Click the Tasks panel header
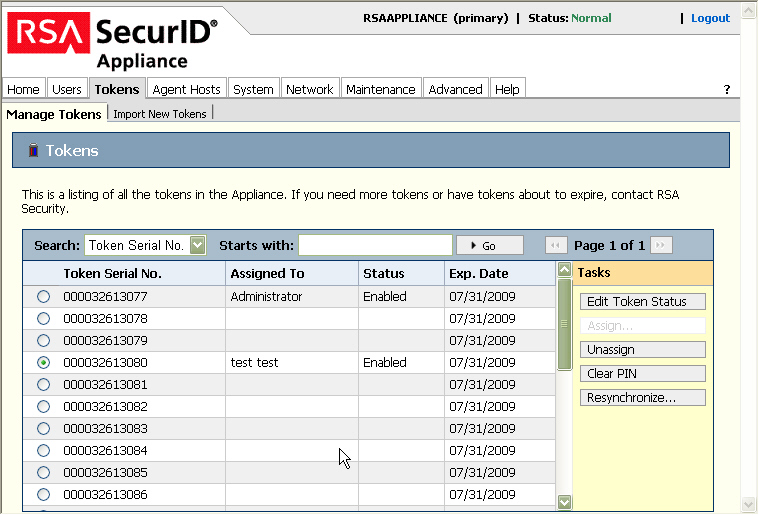This screenshot has height=515, width=759. click(643, 273)
